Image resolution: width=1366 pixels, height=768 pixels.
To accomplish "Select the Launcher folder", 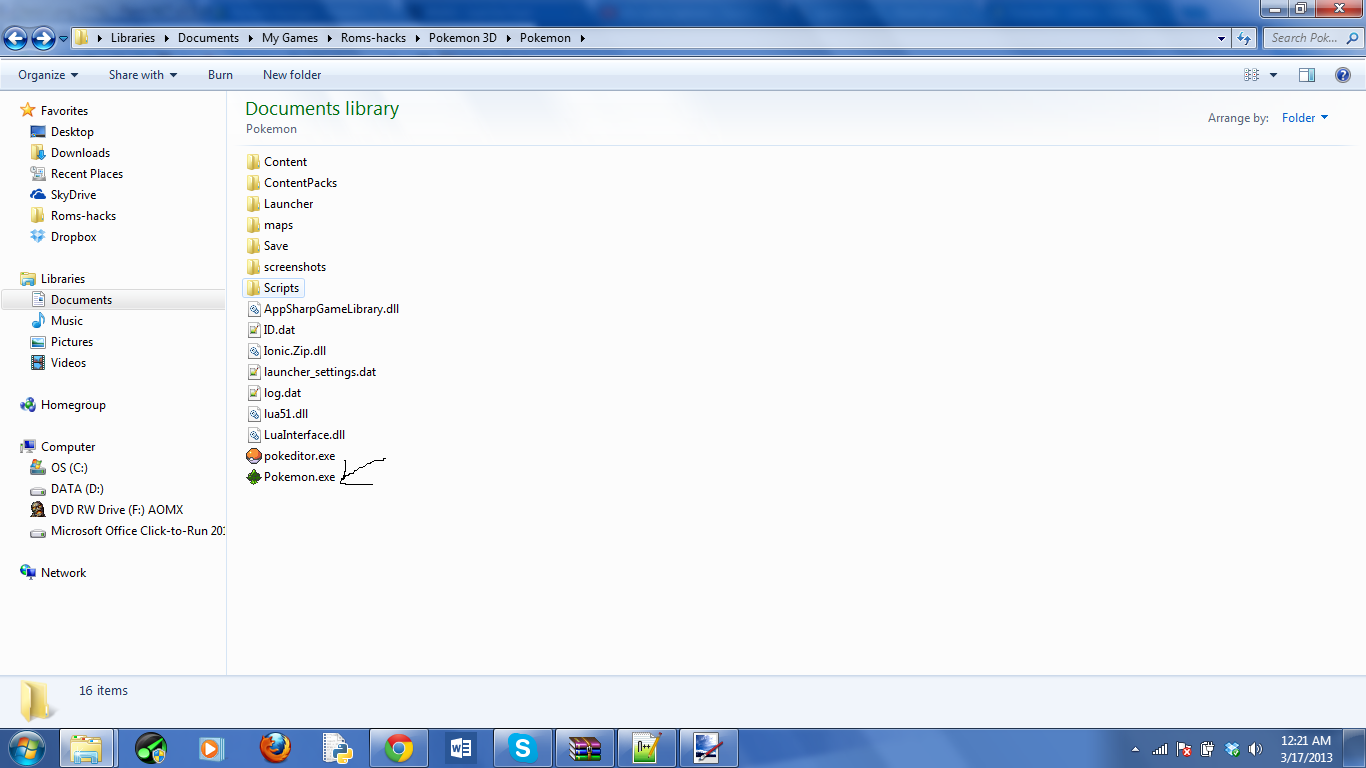I will click(x=280, y=204).
